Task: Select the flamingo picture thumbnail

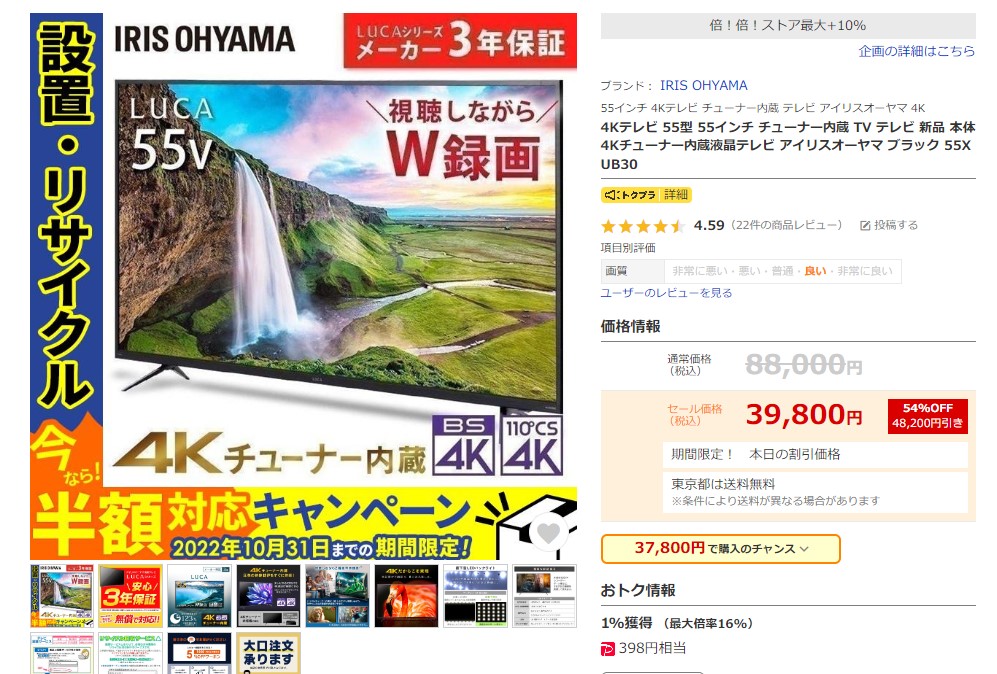Action: [x=406, y=596]
